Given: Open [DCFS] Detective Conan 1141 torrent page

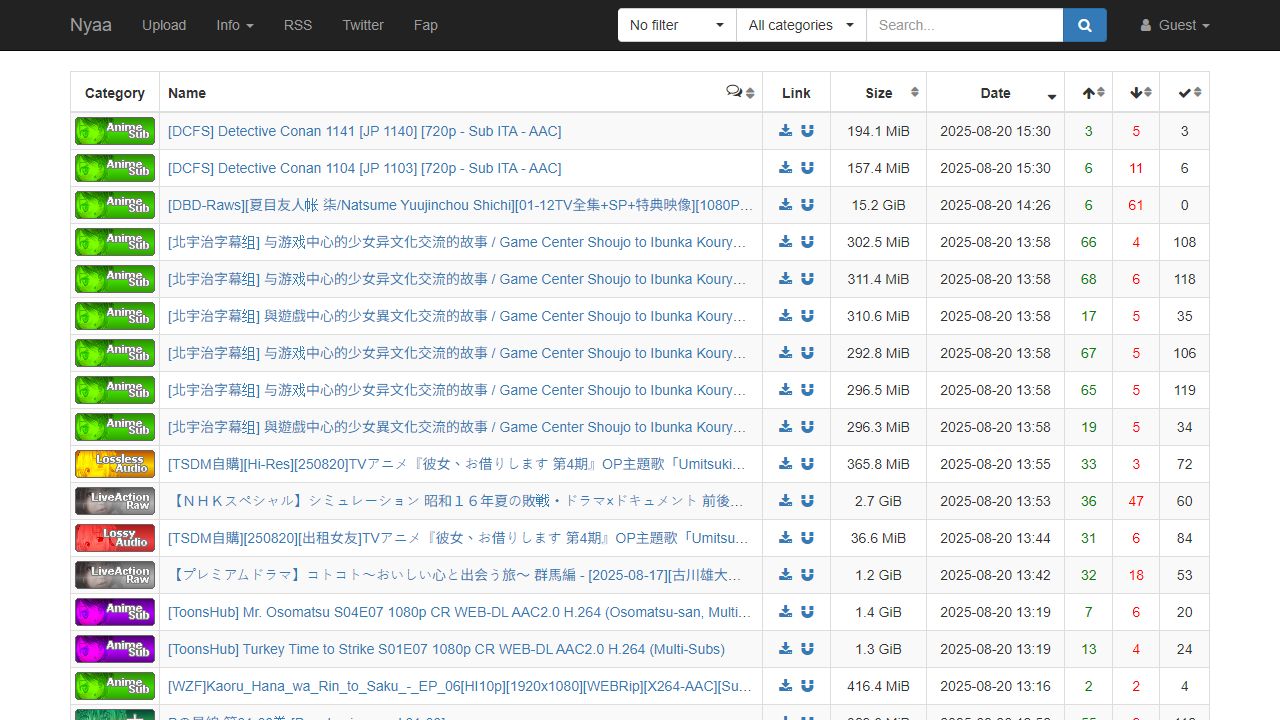Looking at the screenshot, I should (365, 131).
